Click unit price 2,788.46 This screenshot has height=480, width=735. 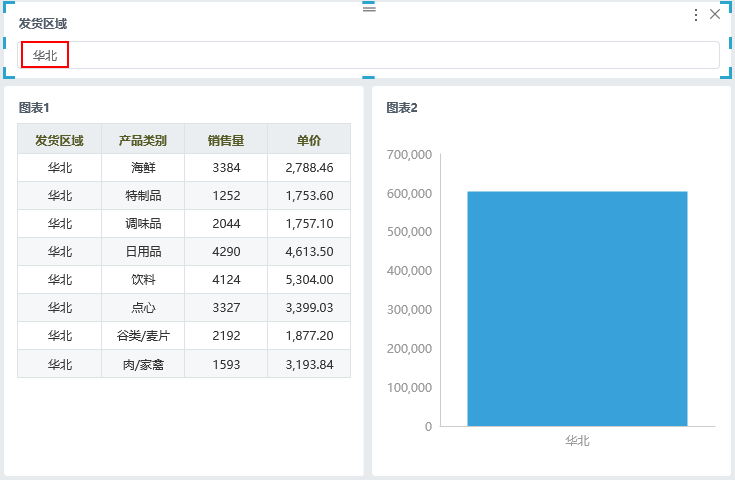(309, 168)
